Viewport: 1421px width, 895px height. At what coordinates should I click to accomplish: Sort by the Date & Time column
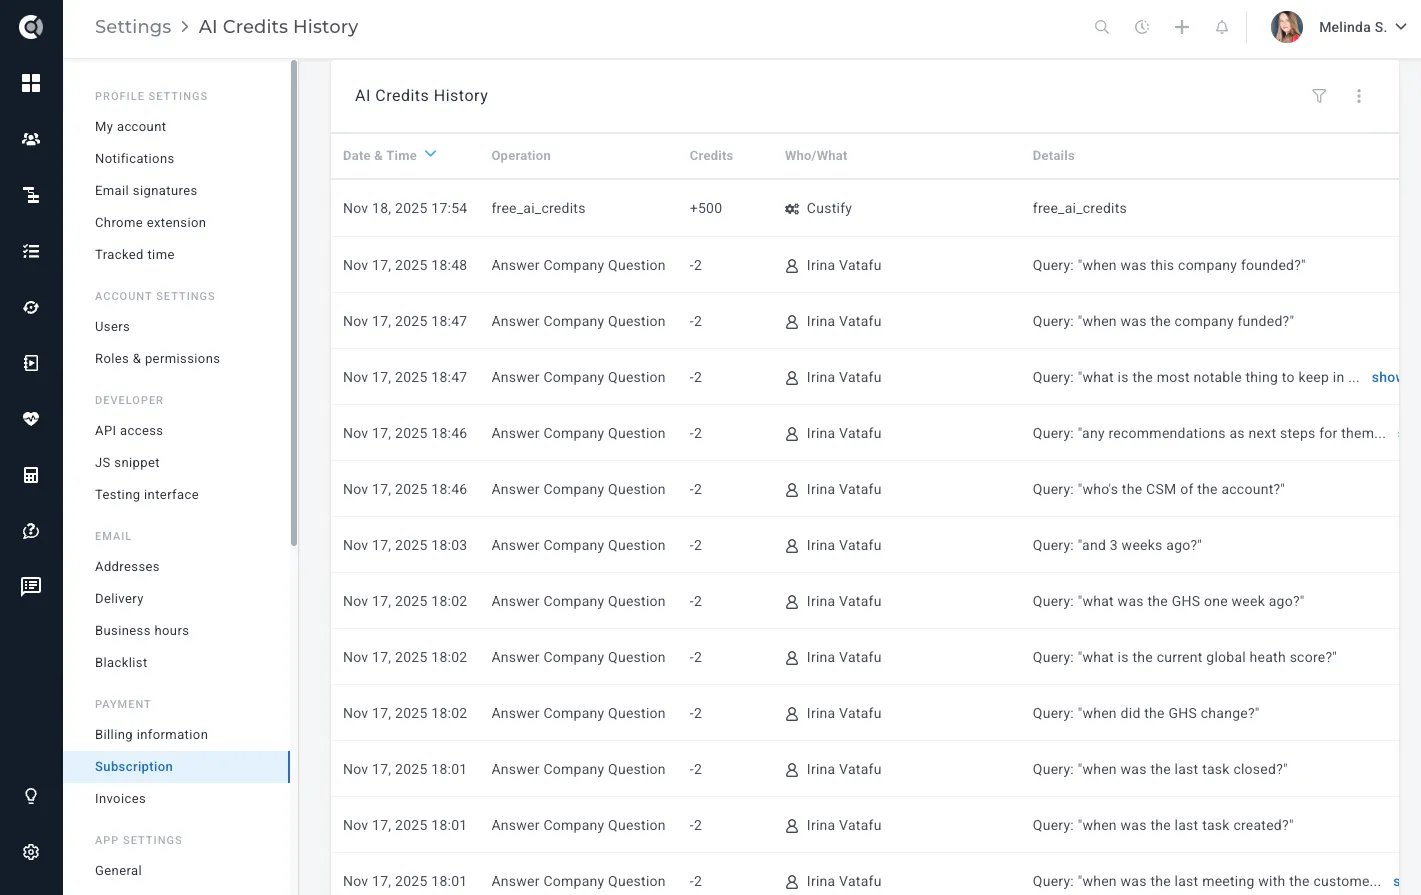[390, 155]
